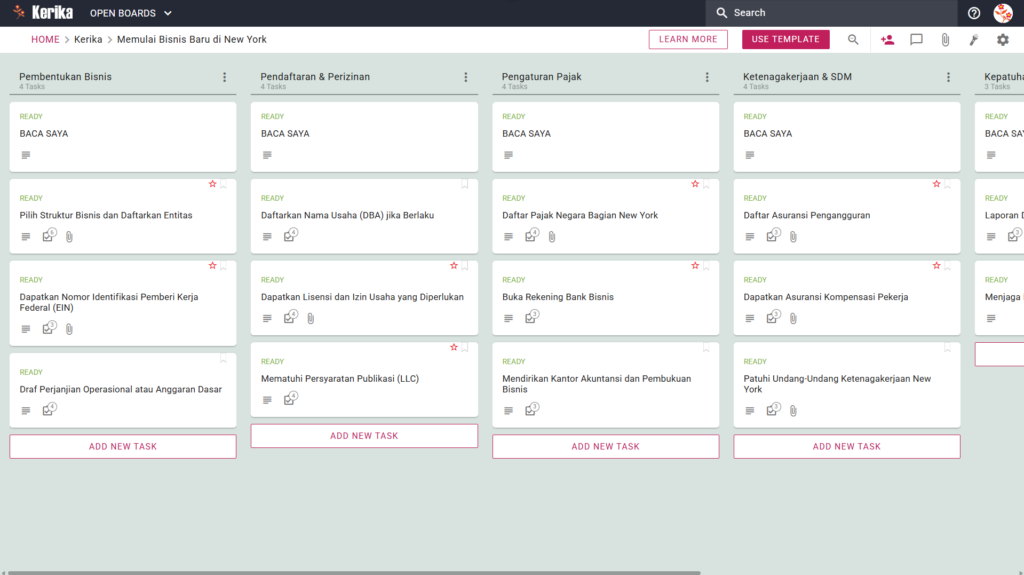Open details icon on Pengaturan Pajak BACA SAYA
The image size is (1024, 575).
click(x=508, y=155)
